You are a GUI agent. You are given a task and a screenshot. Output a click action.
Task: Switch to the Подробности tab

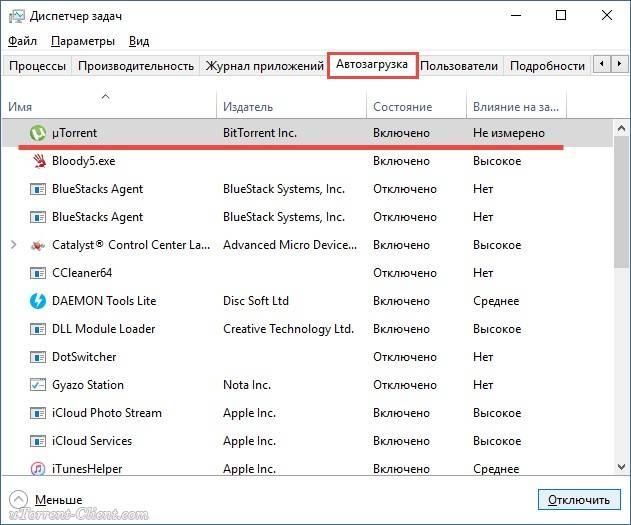[547, 66]
